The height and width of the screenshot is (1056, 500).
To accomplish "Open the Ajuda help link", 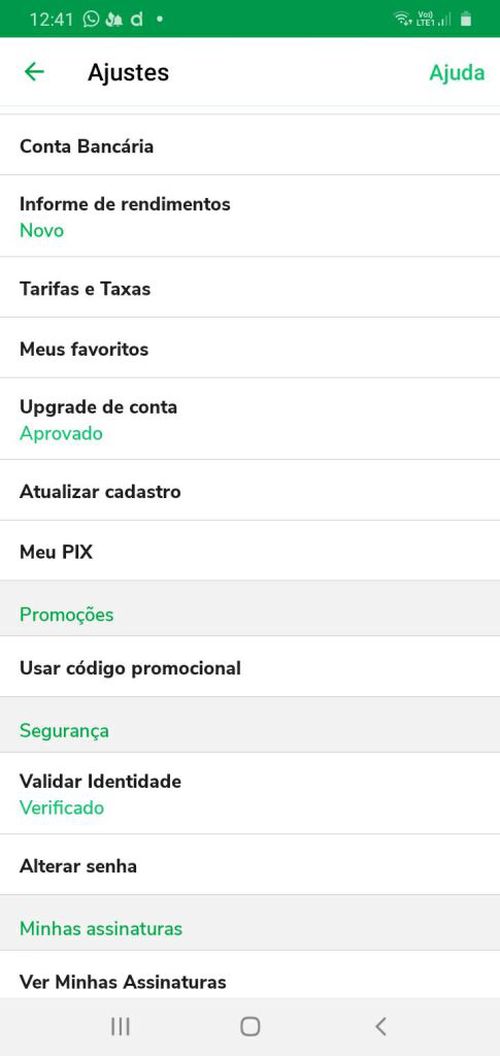I will pyautogui.click(x=457, y=73).
